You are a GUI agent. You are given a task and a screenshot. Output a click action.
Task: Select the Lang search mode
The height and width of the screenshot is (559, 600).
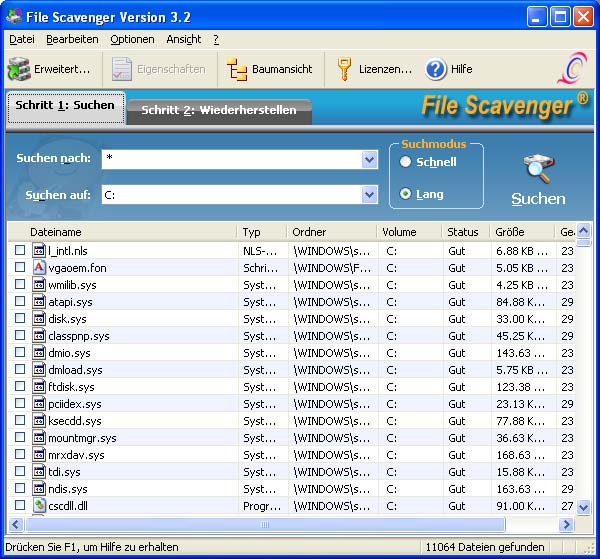(405, 194)
